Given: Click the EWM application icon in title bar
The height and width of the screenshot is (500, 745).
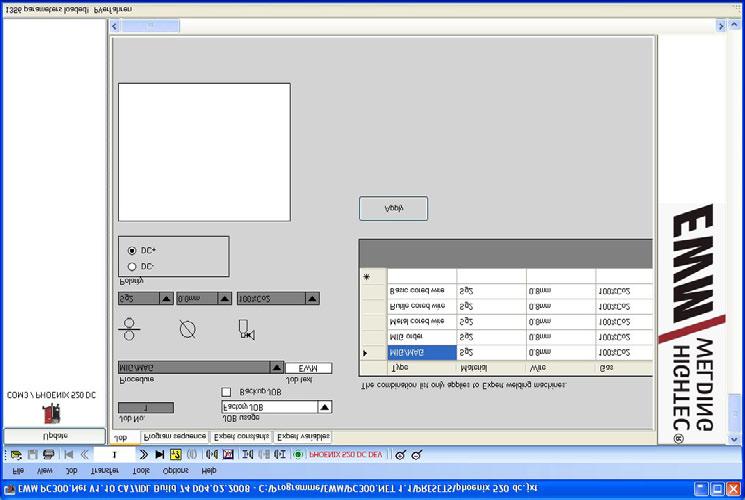Looking at the screenshot, I should click(9, 489).
